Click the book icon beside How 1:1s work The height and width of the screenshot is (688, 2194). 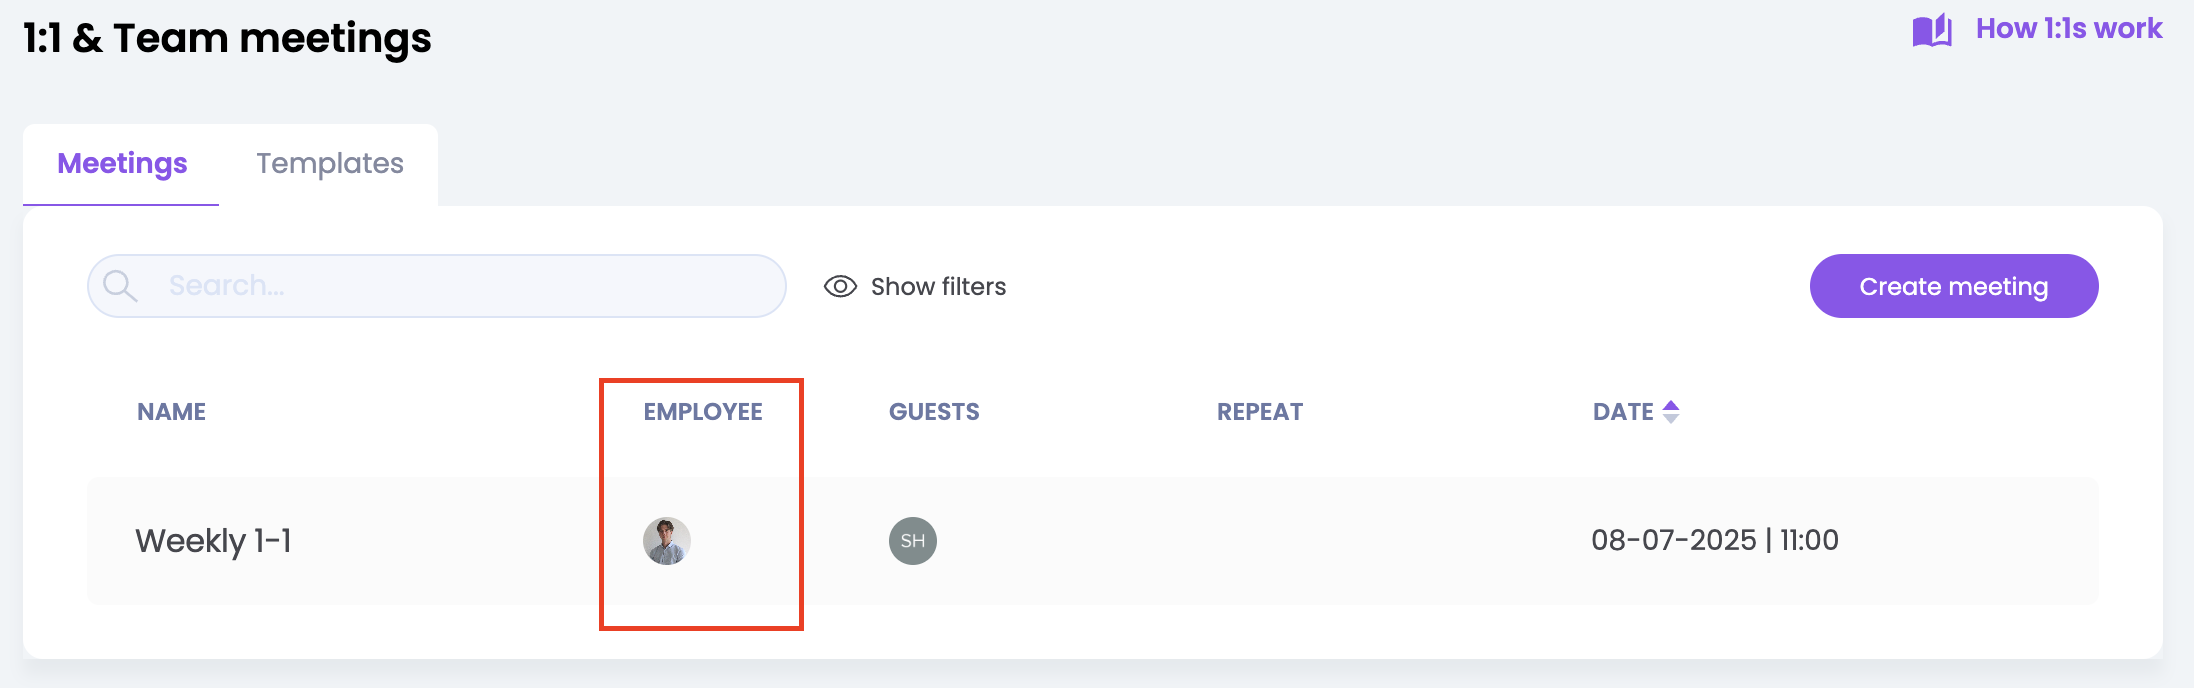(x=1932, y=30)
